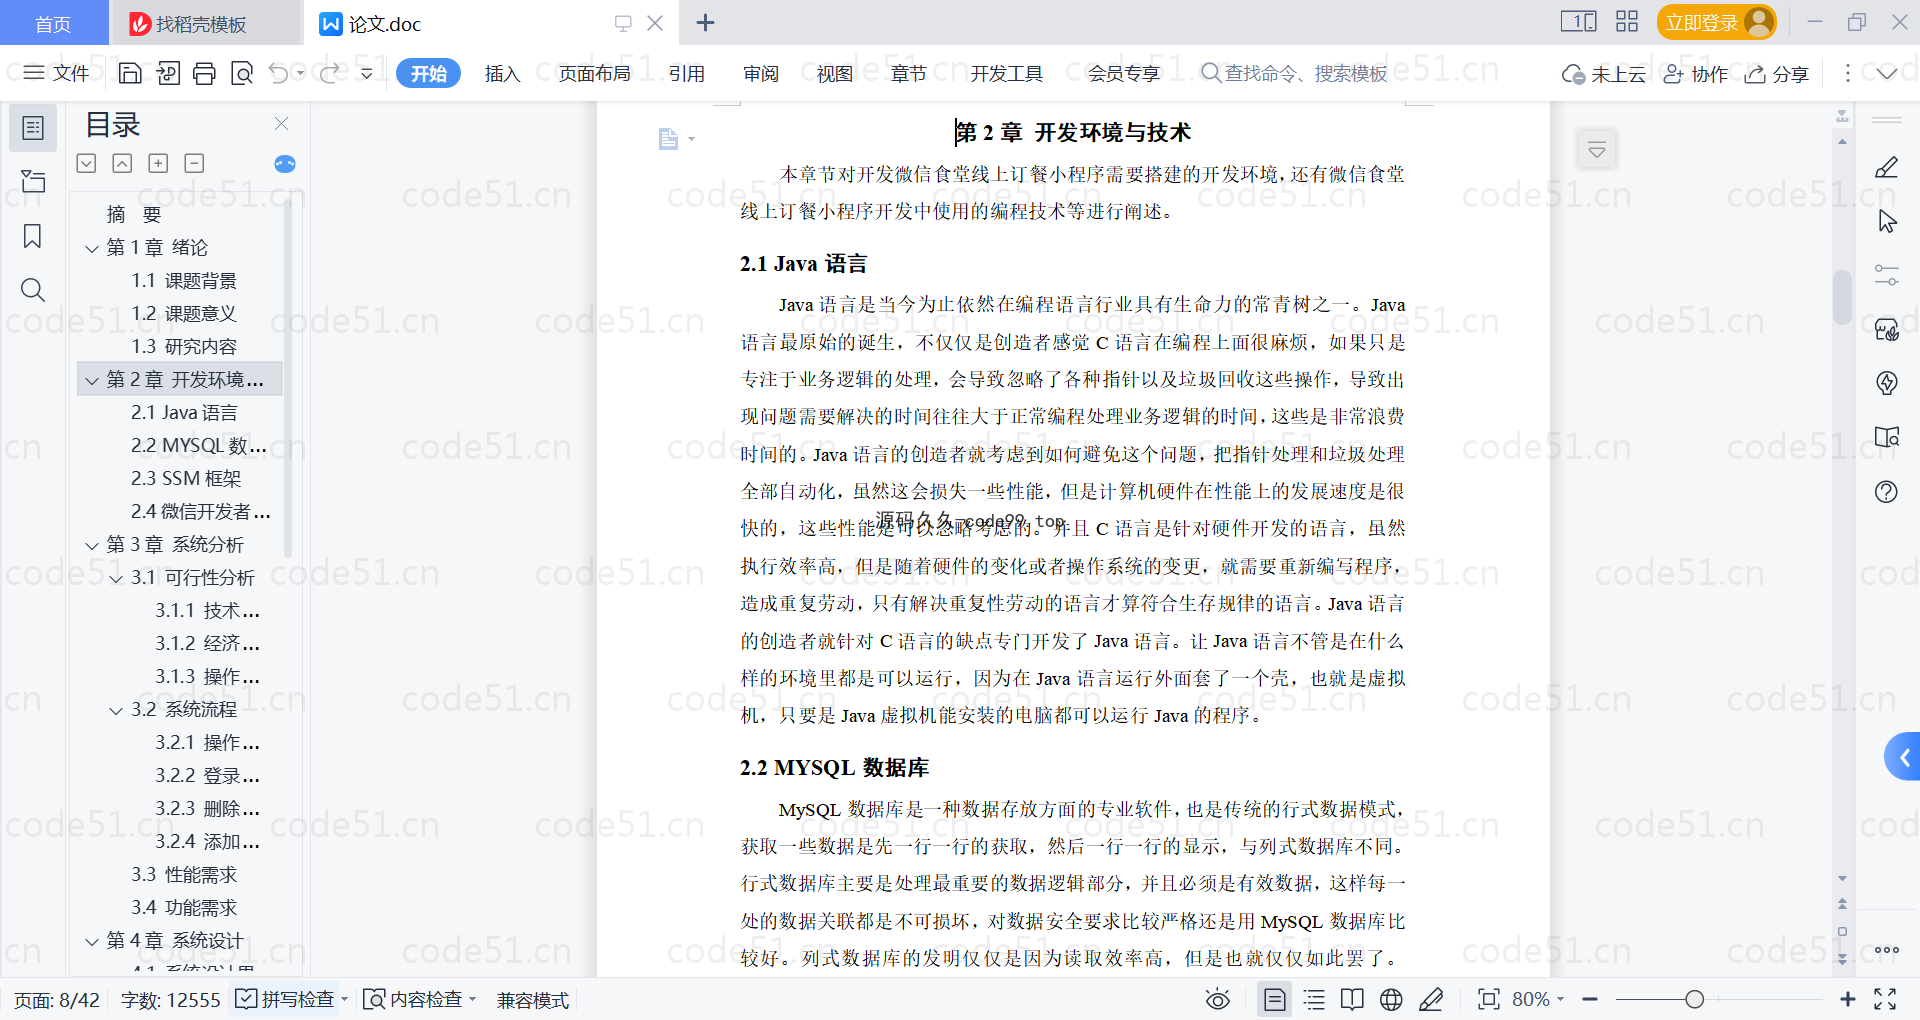Switch to reading layout view
1920x1020 pixels.
[1352, 999]
